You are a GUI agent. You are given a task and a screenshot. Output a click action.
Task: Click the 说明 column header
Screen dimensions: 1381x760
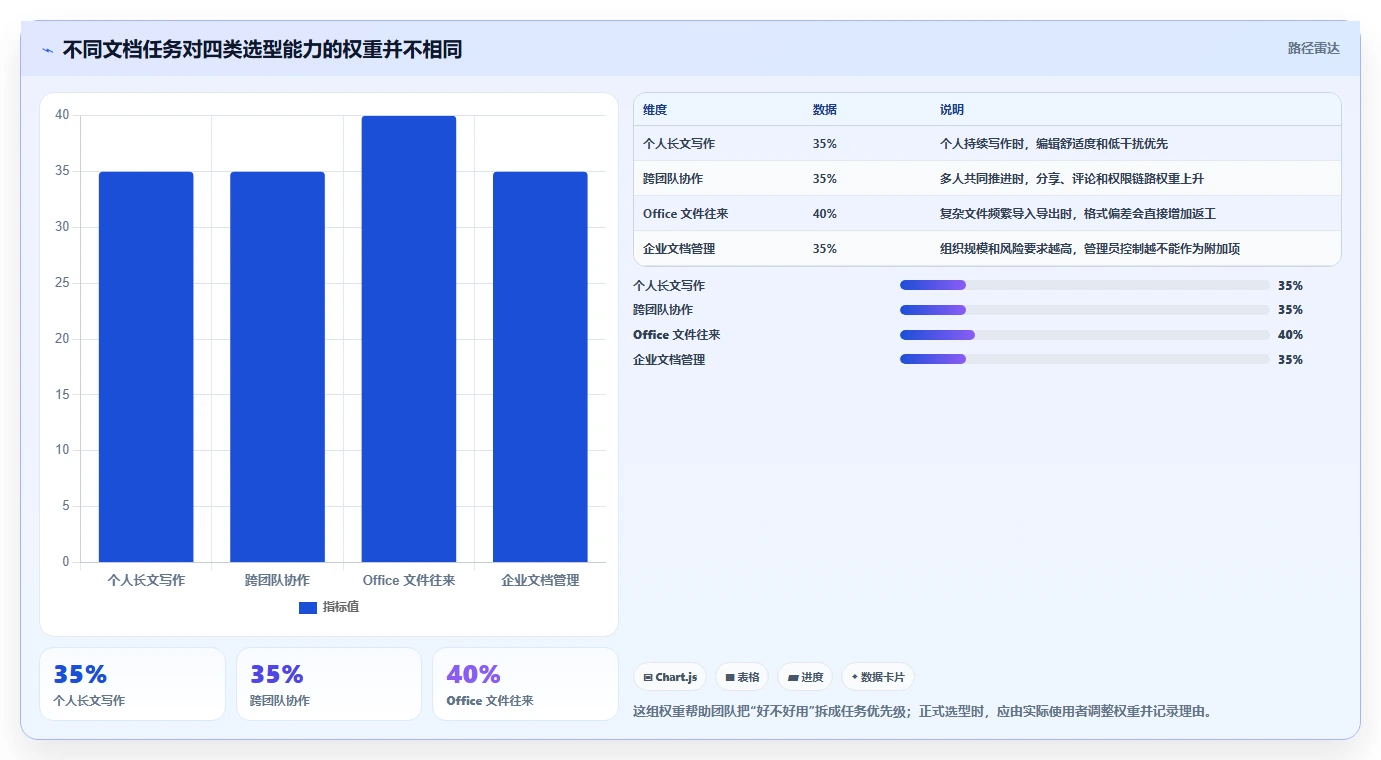point(952,110)
